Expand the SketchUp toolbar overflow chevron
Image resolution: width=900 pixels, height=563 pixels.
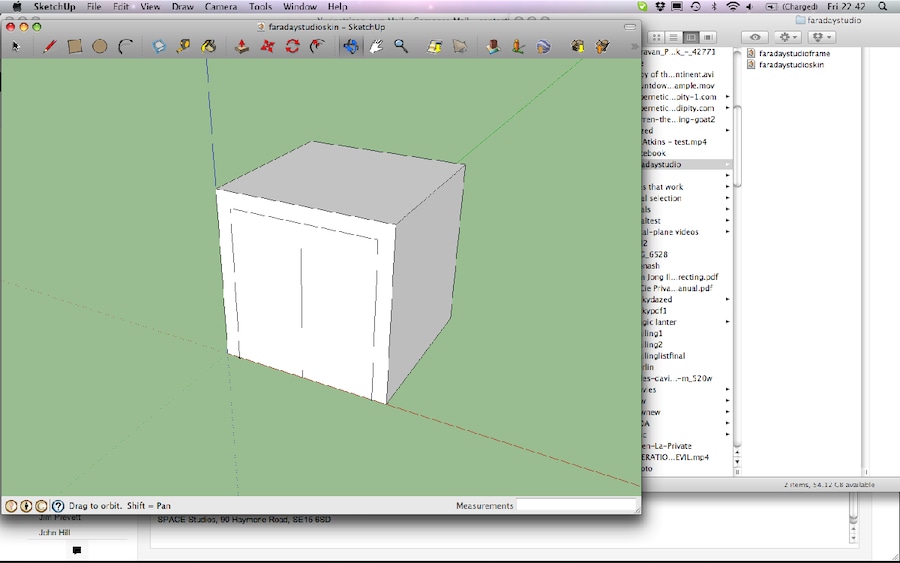[633, 46]
